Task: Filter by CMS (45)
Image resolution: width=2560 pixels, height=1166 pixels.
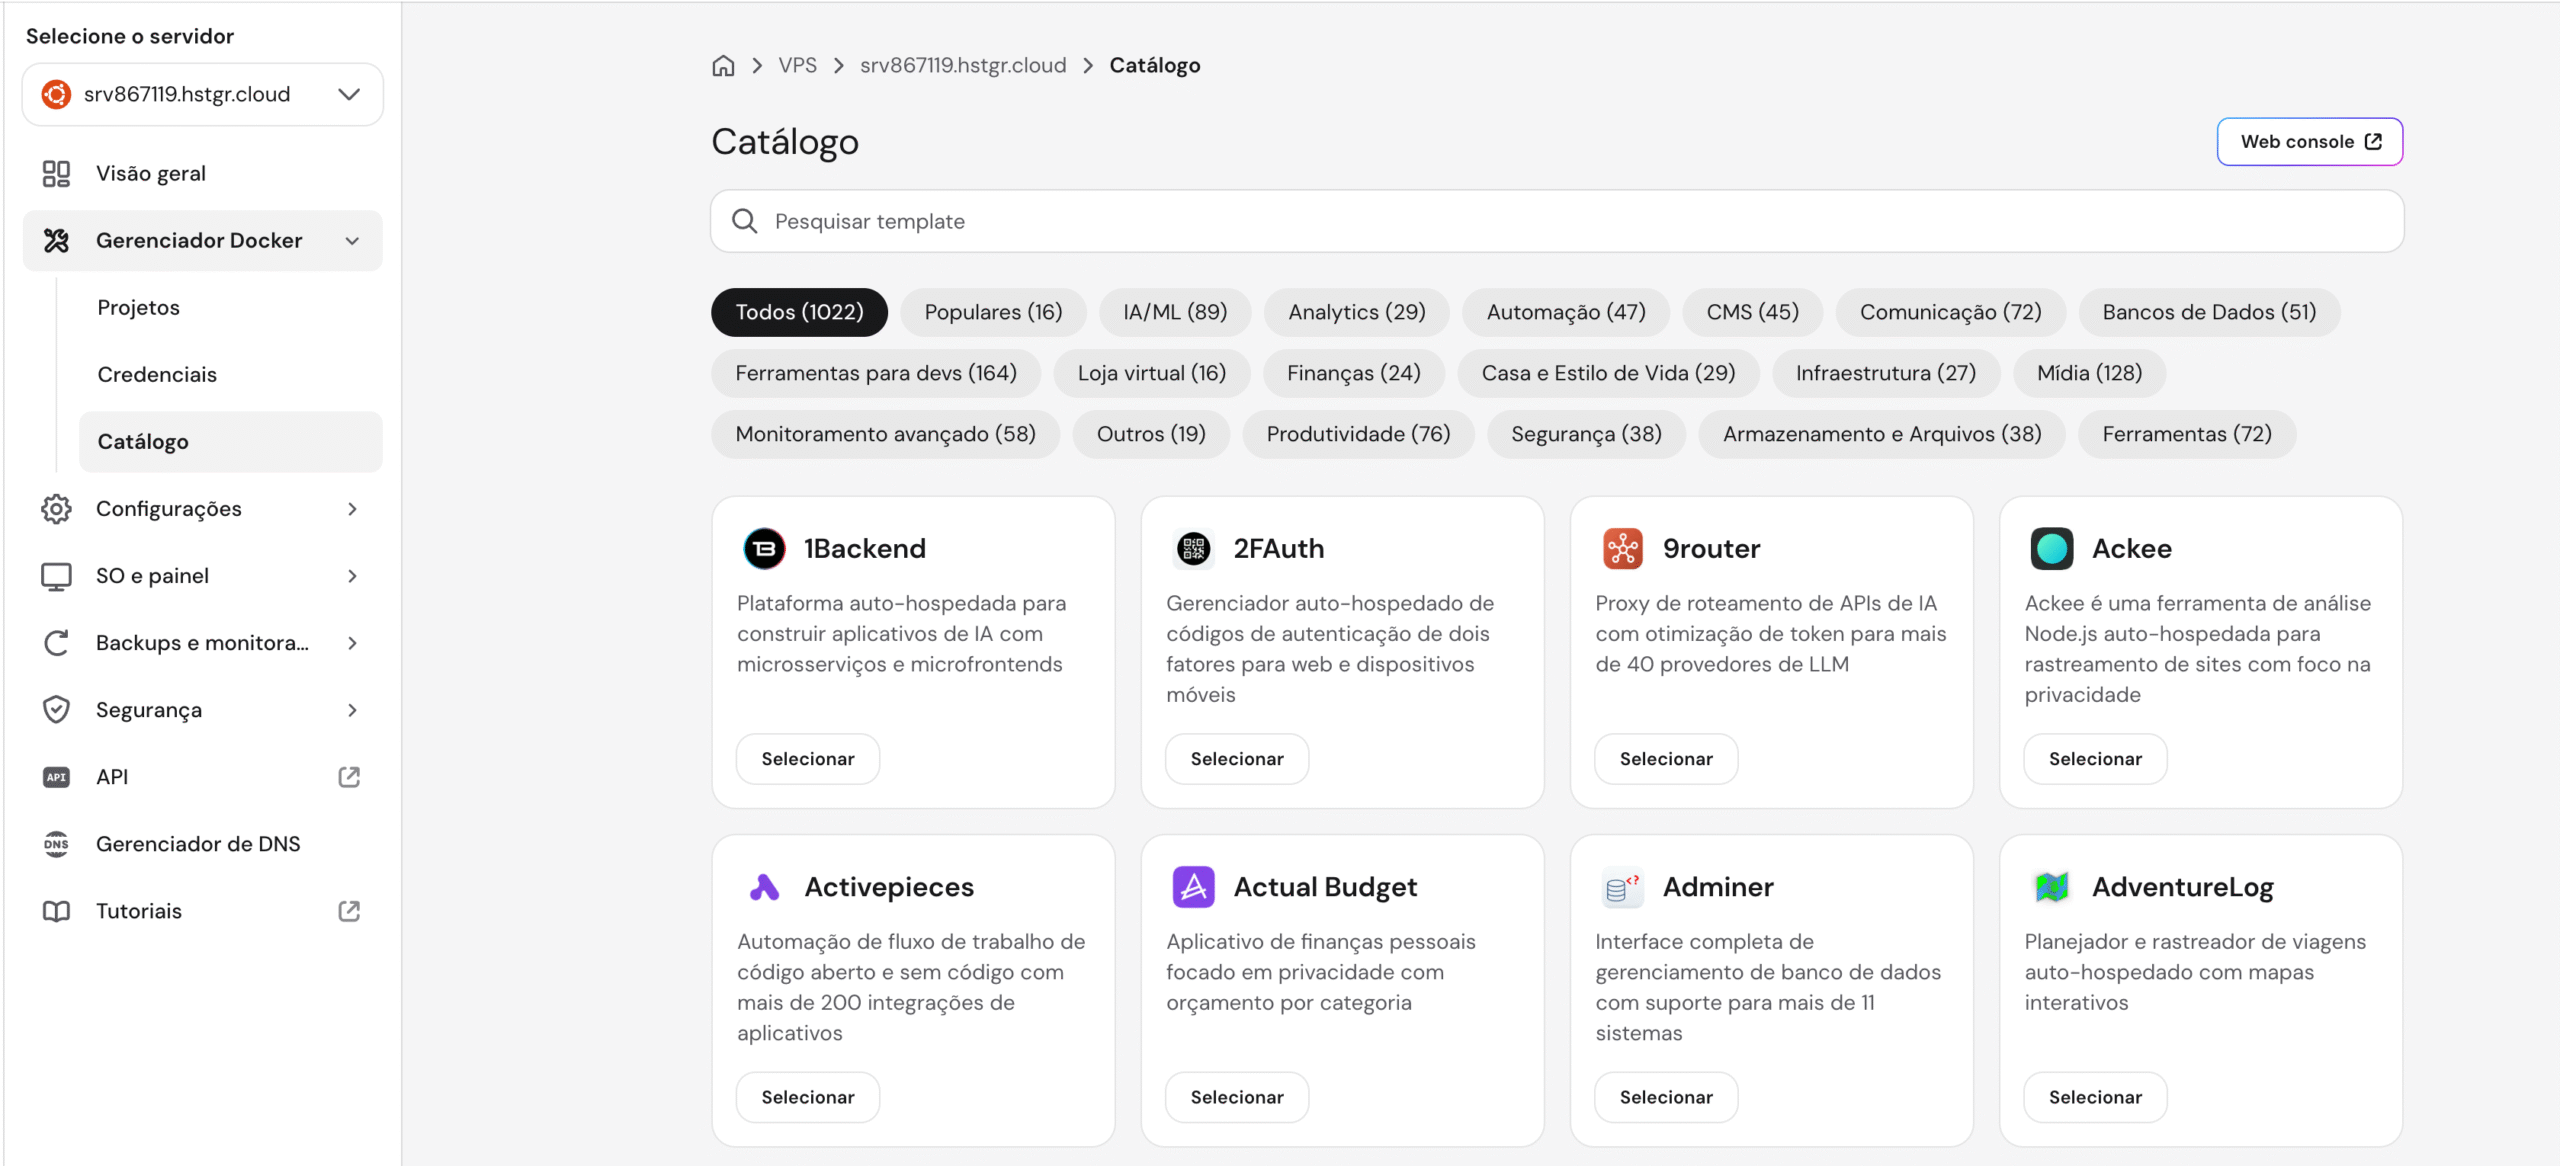Action: 1752,312
